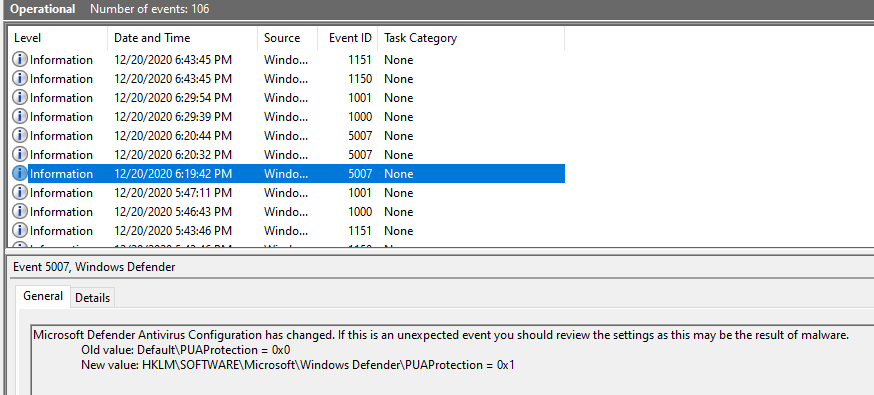Click info icon of selected 6:19:42 PM row
The image size is (874, 395).
[x=20, y=173]
